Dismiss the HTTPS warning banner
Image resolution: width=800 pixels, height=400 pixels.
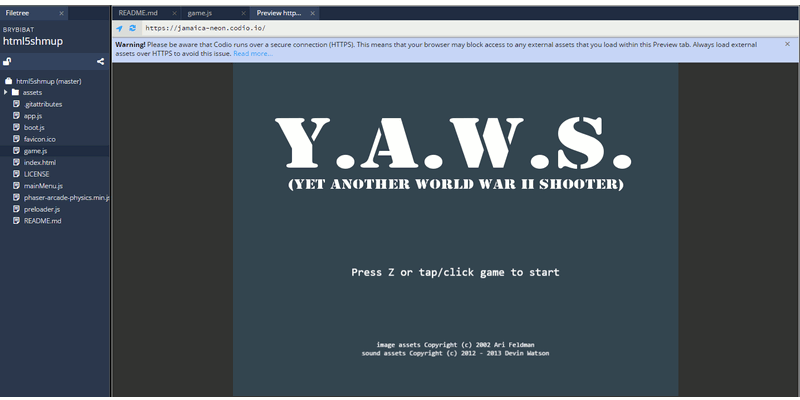pos(787,45)
